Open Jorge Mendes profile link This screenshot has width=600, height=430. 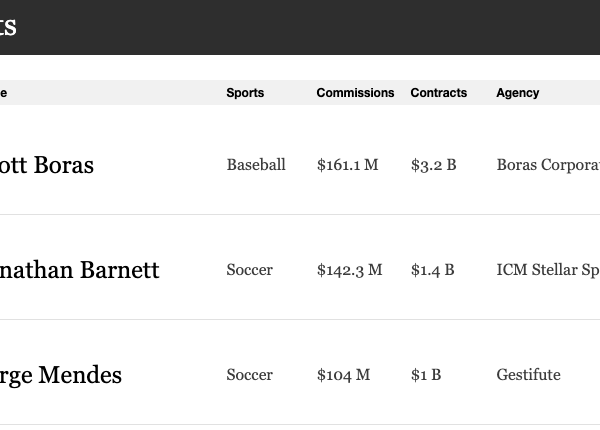(x=61, y=375)
